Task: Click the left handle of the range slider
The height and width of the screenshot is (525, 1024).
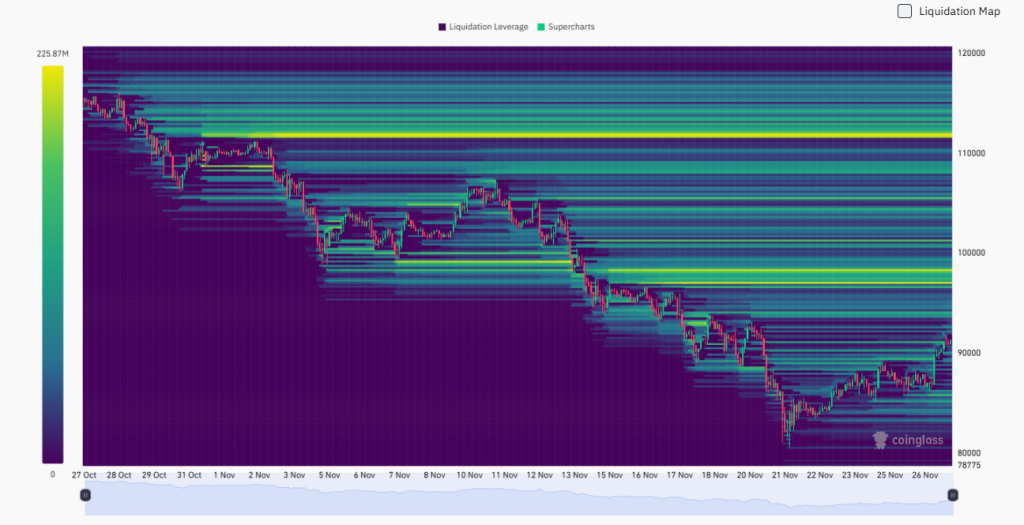Action: pyautogui.click(x=86, y=495)
